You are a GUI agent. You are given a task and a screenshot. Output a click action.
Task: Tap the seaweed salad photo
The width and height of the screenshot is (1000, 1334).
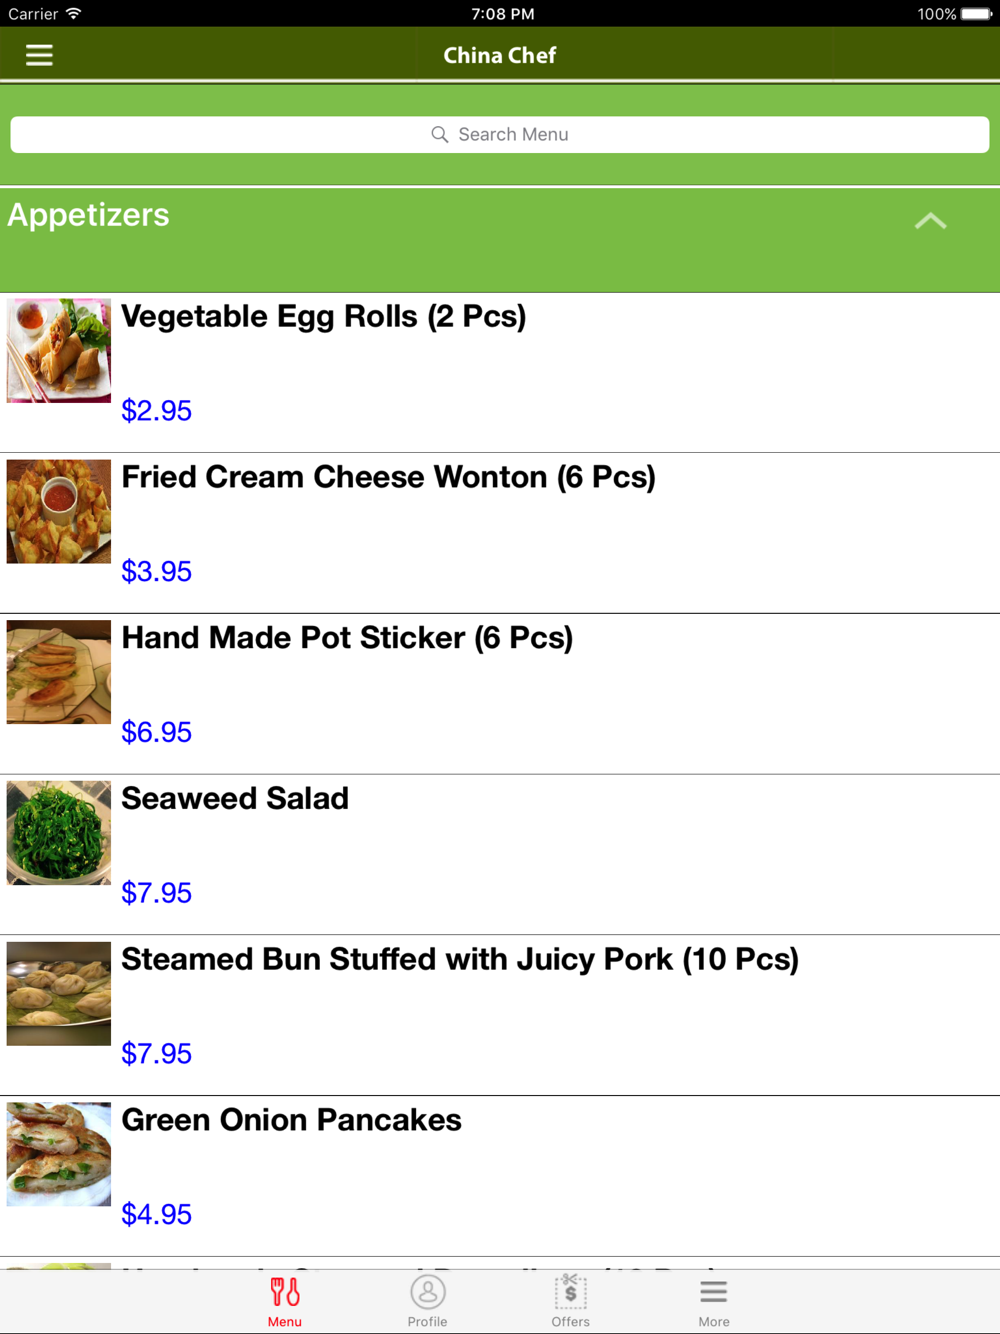tap(59, 833)
